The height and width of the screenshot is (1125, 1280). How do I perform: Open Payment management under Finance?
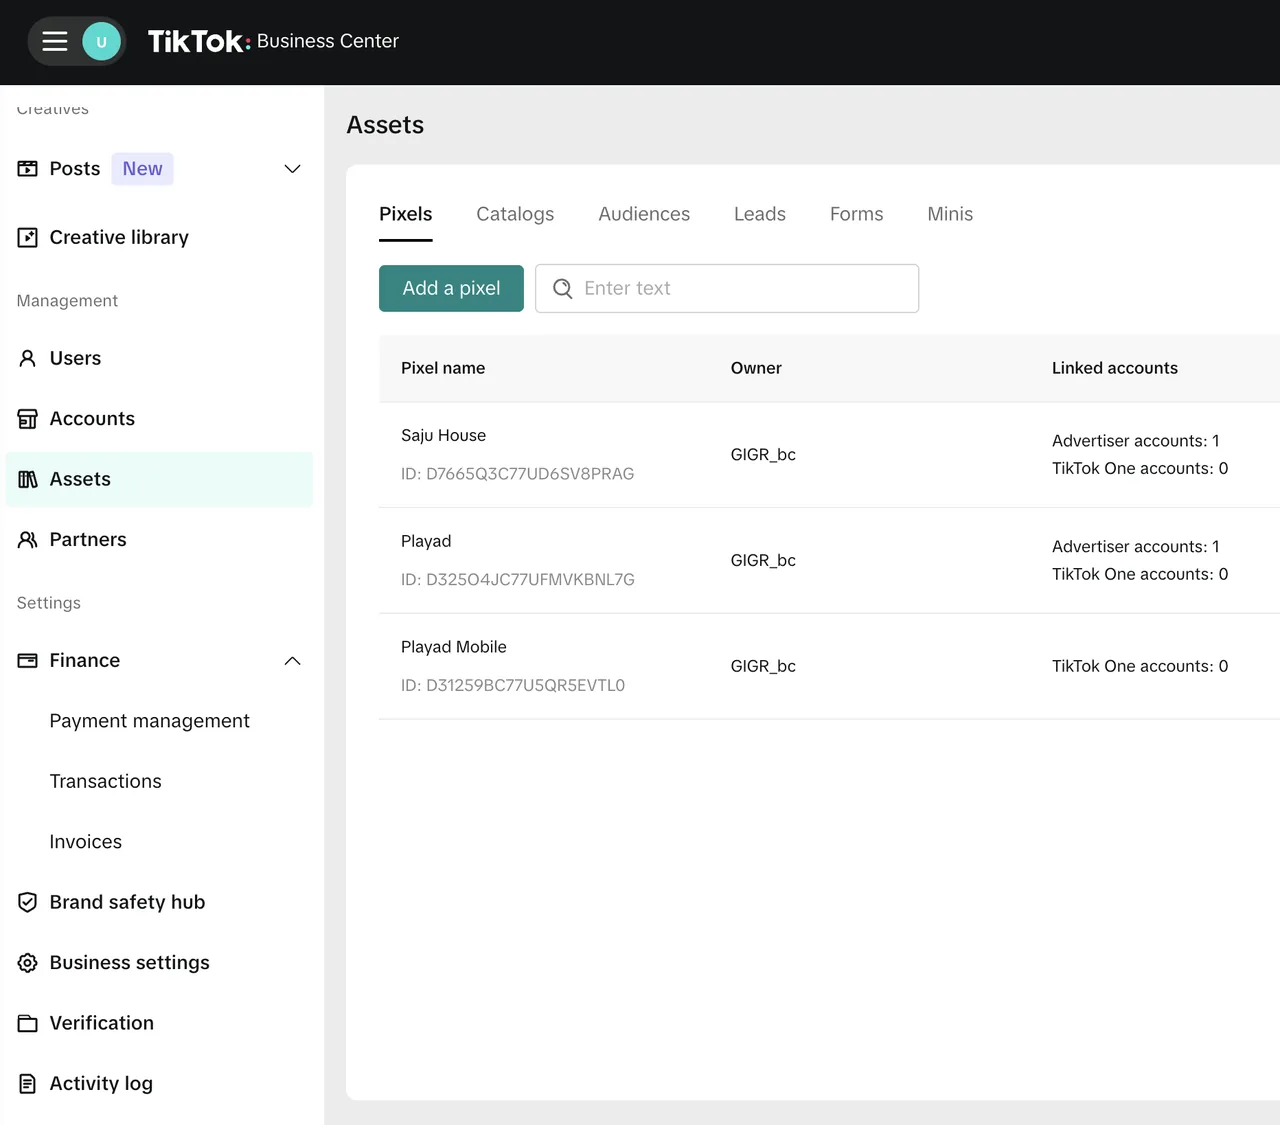click(x=150, y=721)
